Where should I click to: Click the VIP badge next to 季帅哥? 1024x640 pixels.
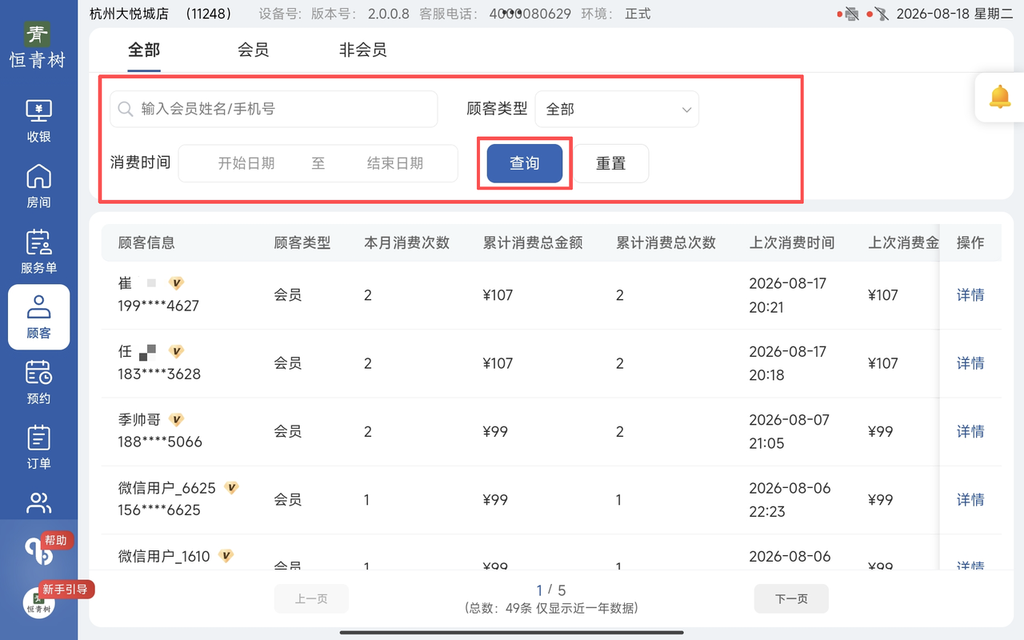pos(176,419)
